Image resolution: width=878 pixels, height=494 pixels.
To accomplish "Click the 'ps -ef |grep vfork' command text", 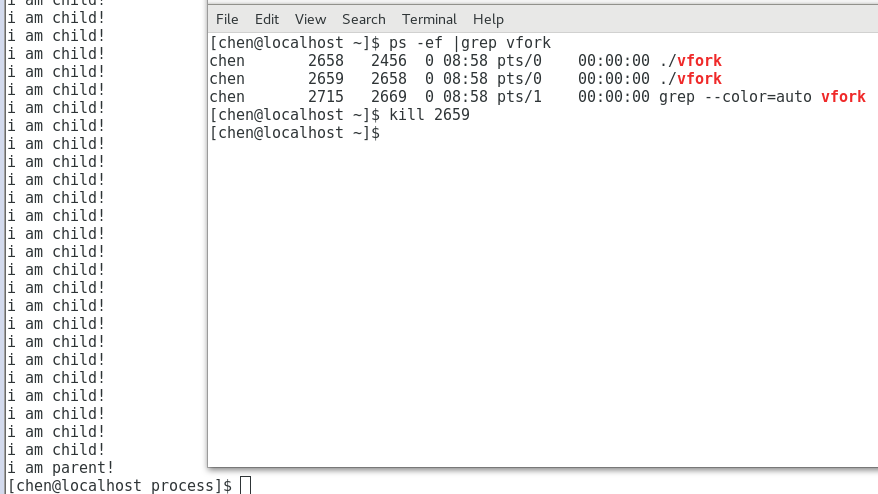I will pyautogui.click(x=470, y=43).
